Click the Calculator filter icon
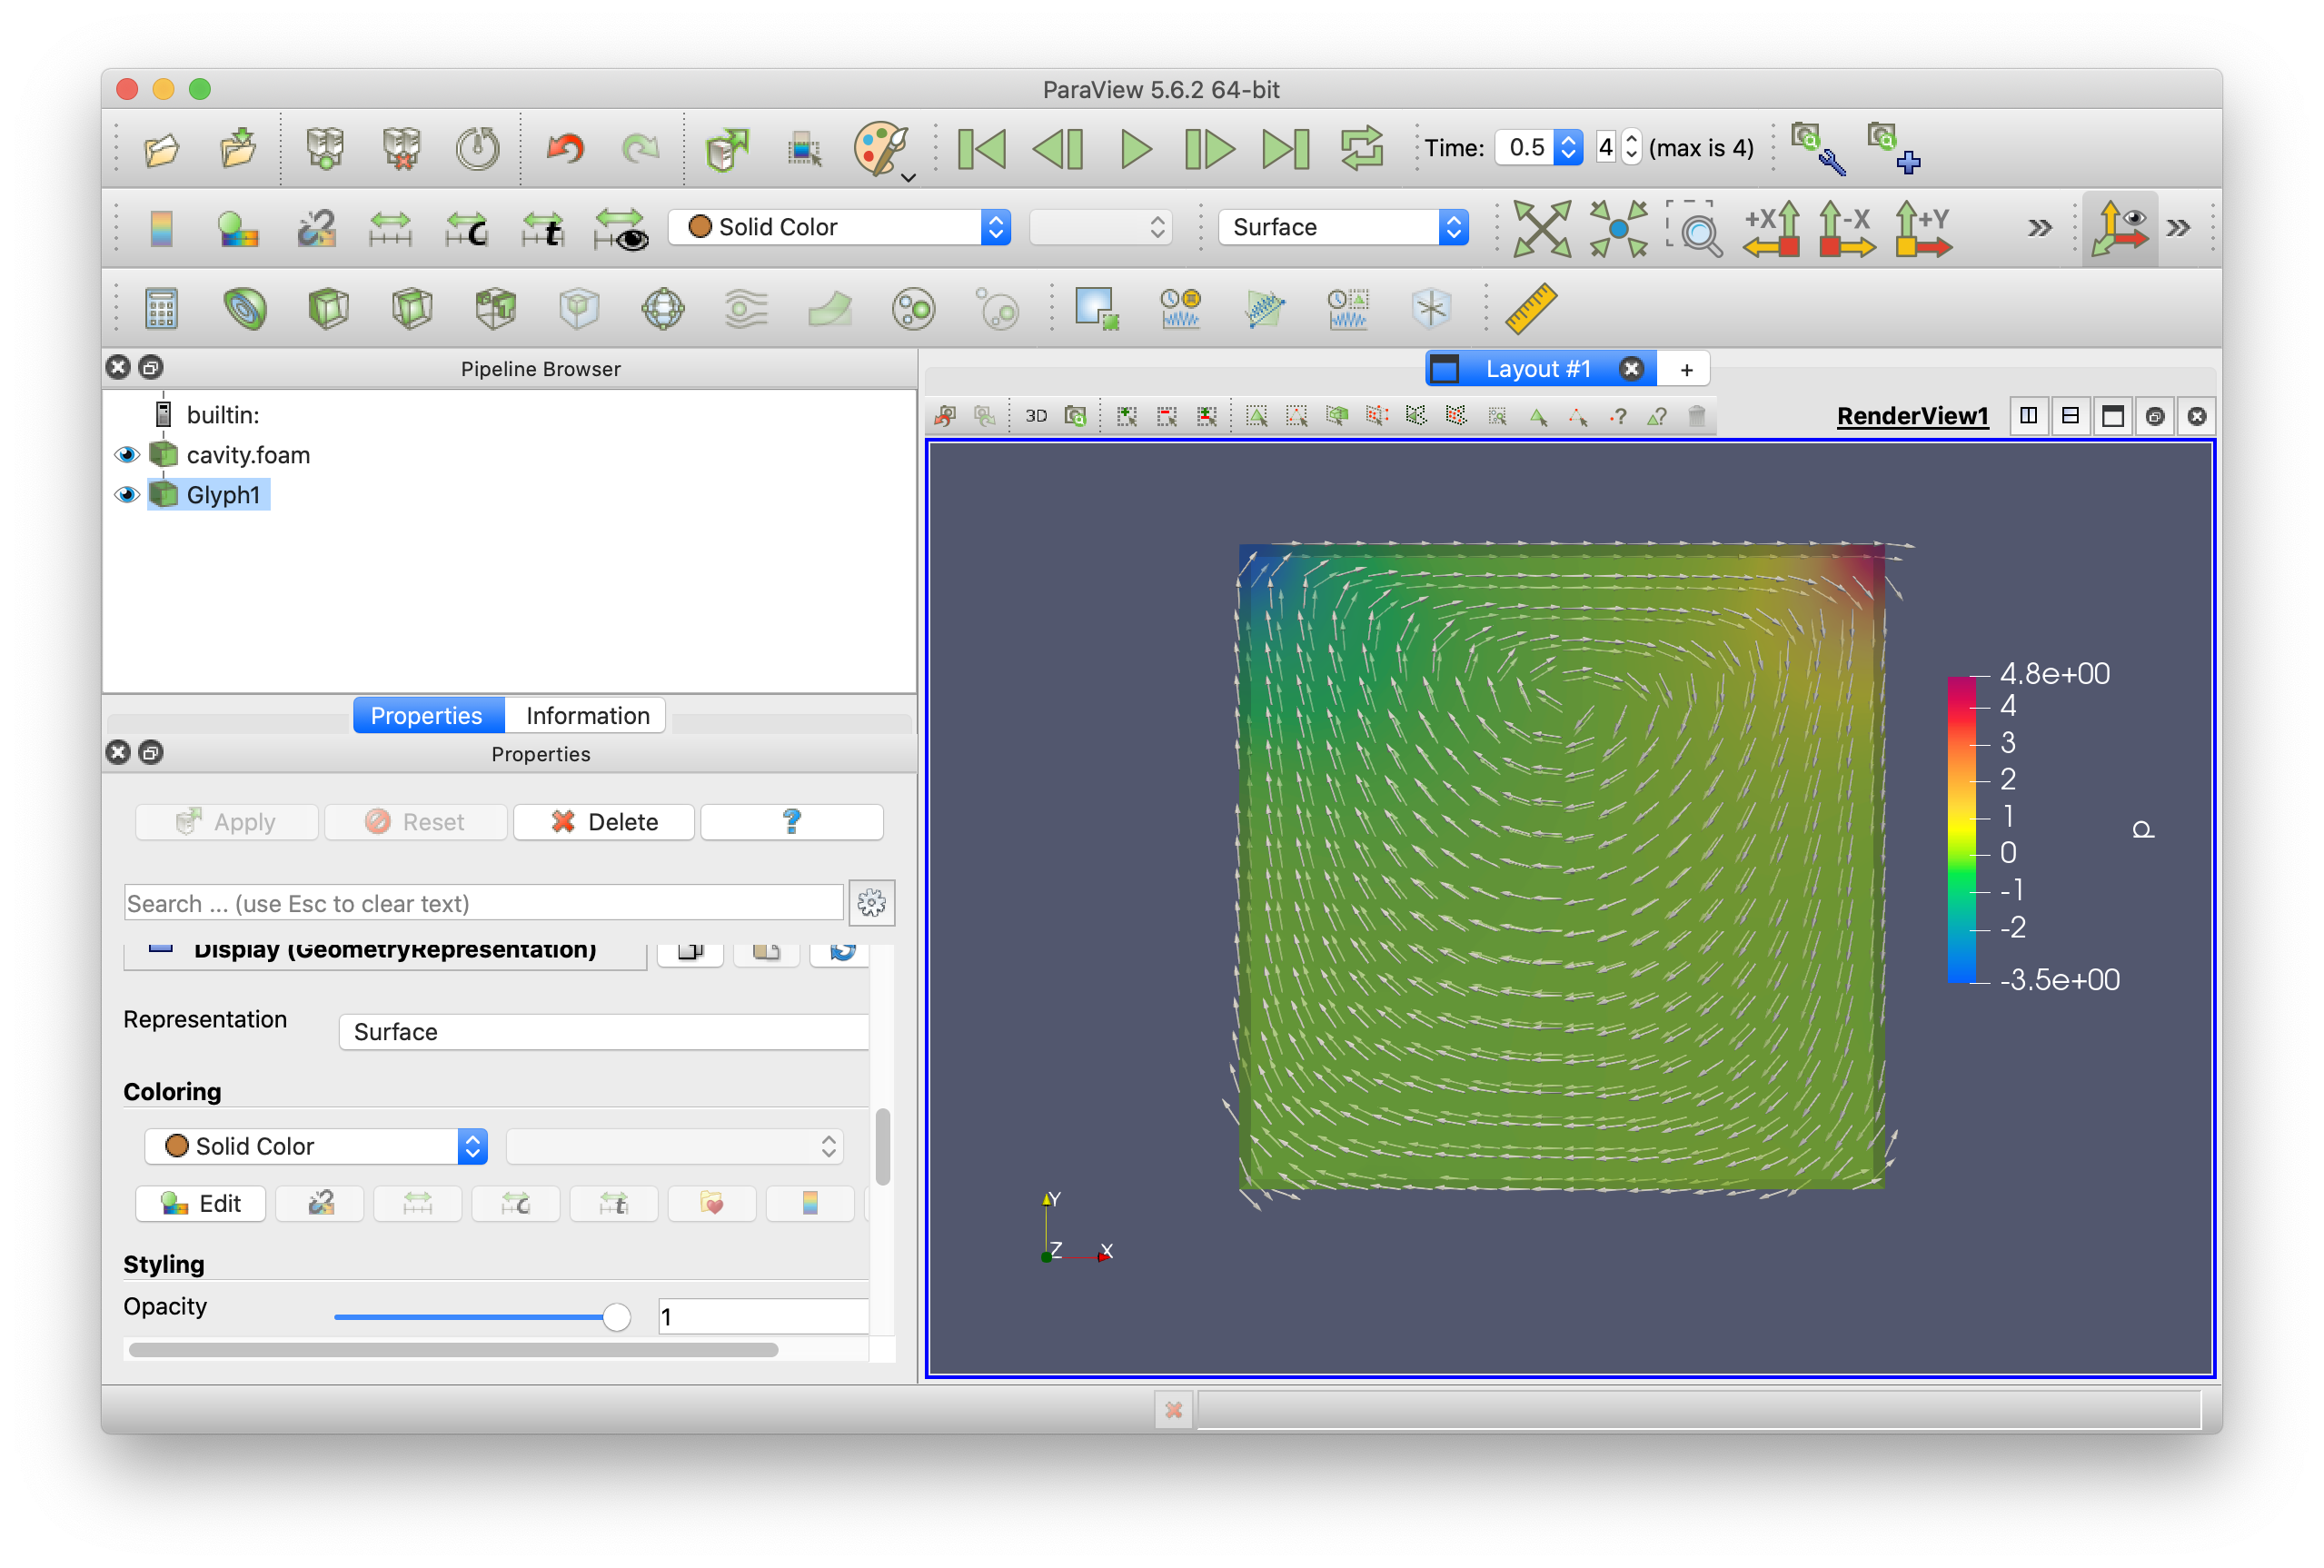The width and height of the screenshot is (2324, 1568). tap(161, 308)
